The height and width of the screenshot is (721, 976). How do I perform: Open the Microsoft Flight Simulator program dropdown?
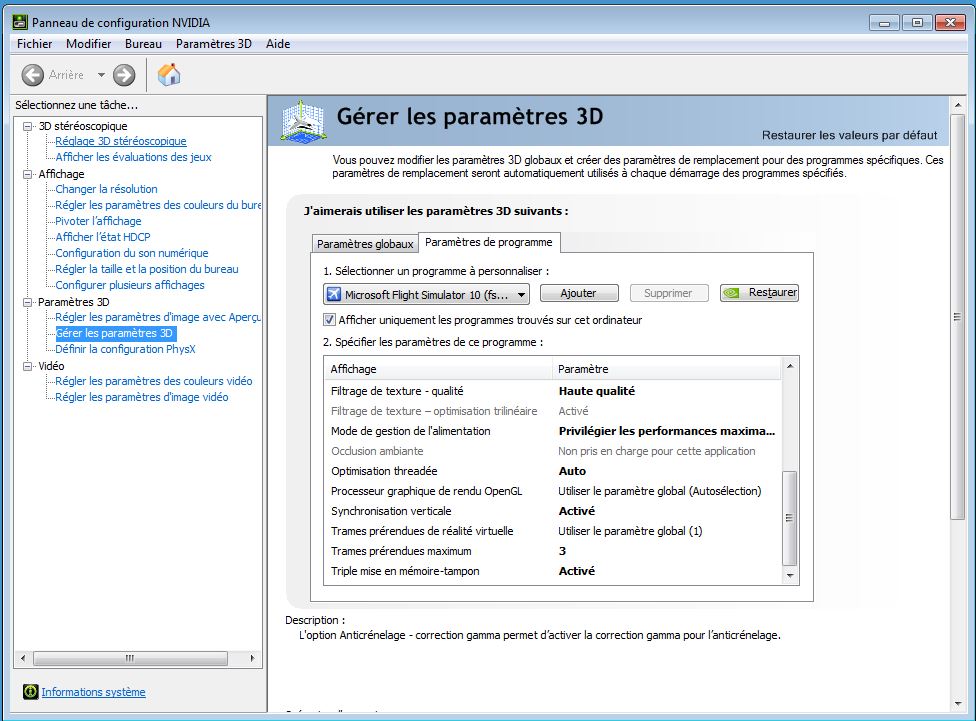click(x=426, y=294)
